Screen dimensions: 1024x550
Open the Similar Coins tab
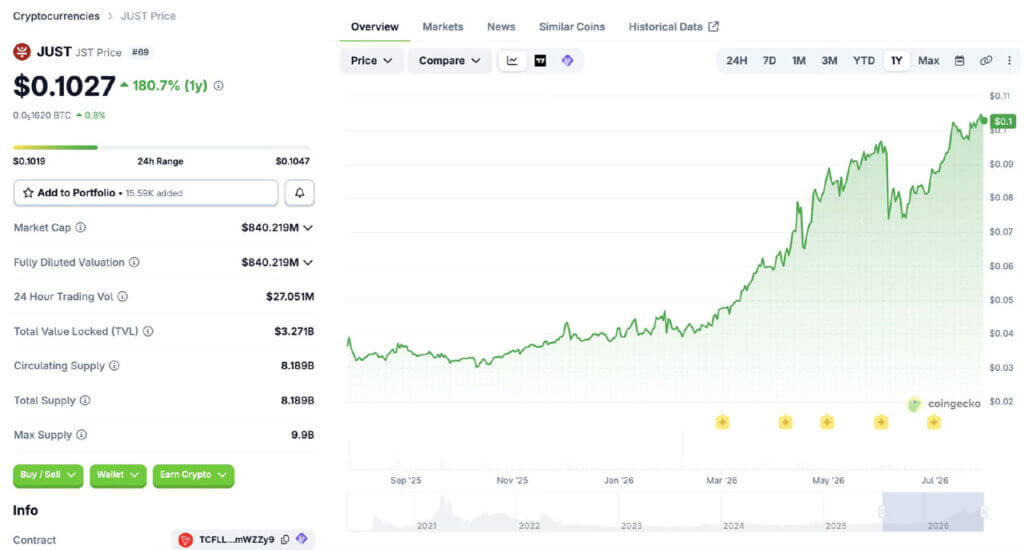pos(571,27)
